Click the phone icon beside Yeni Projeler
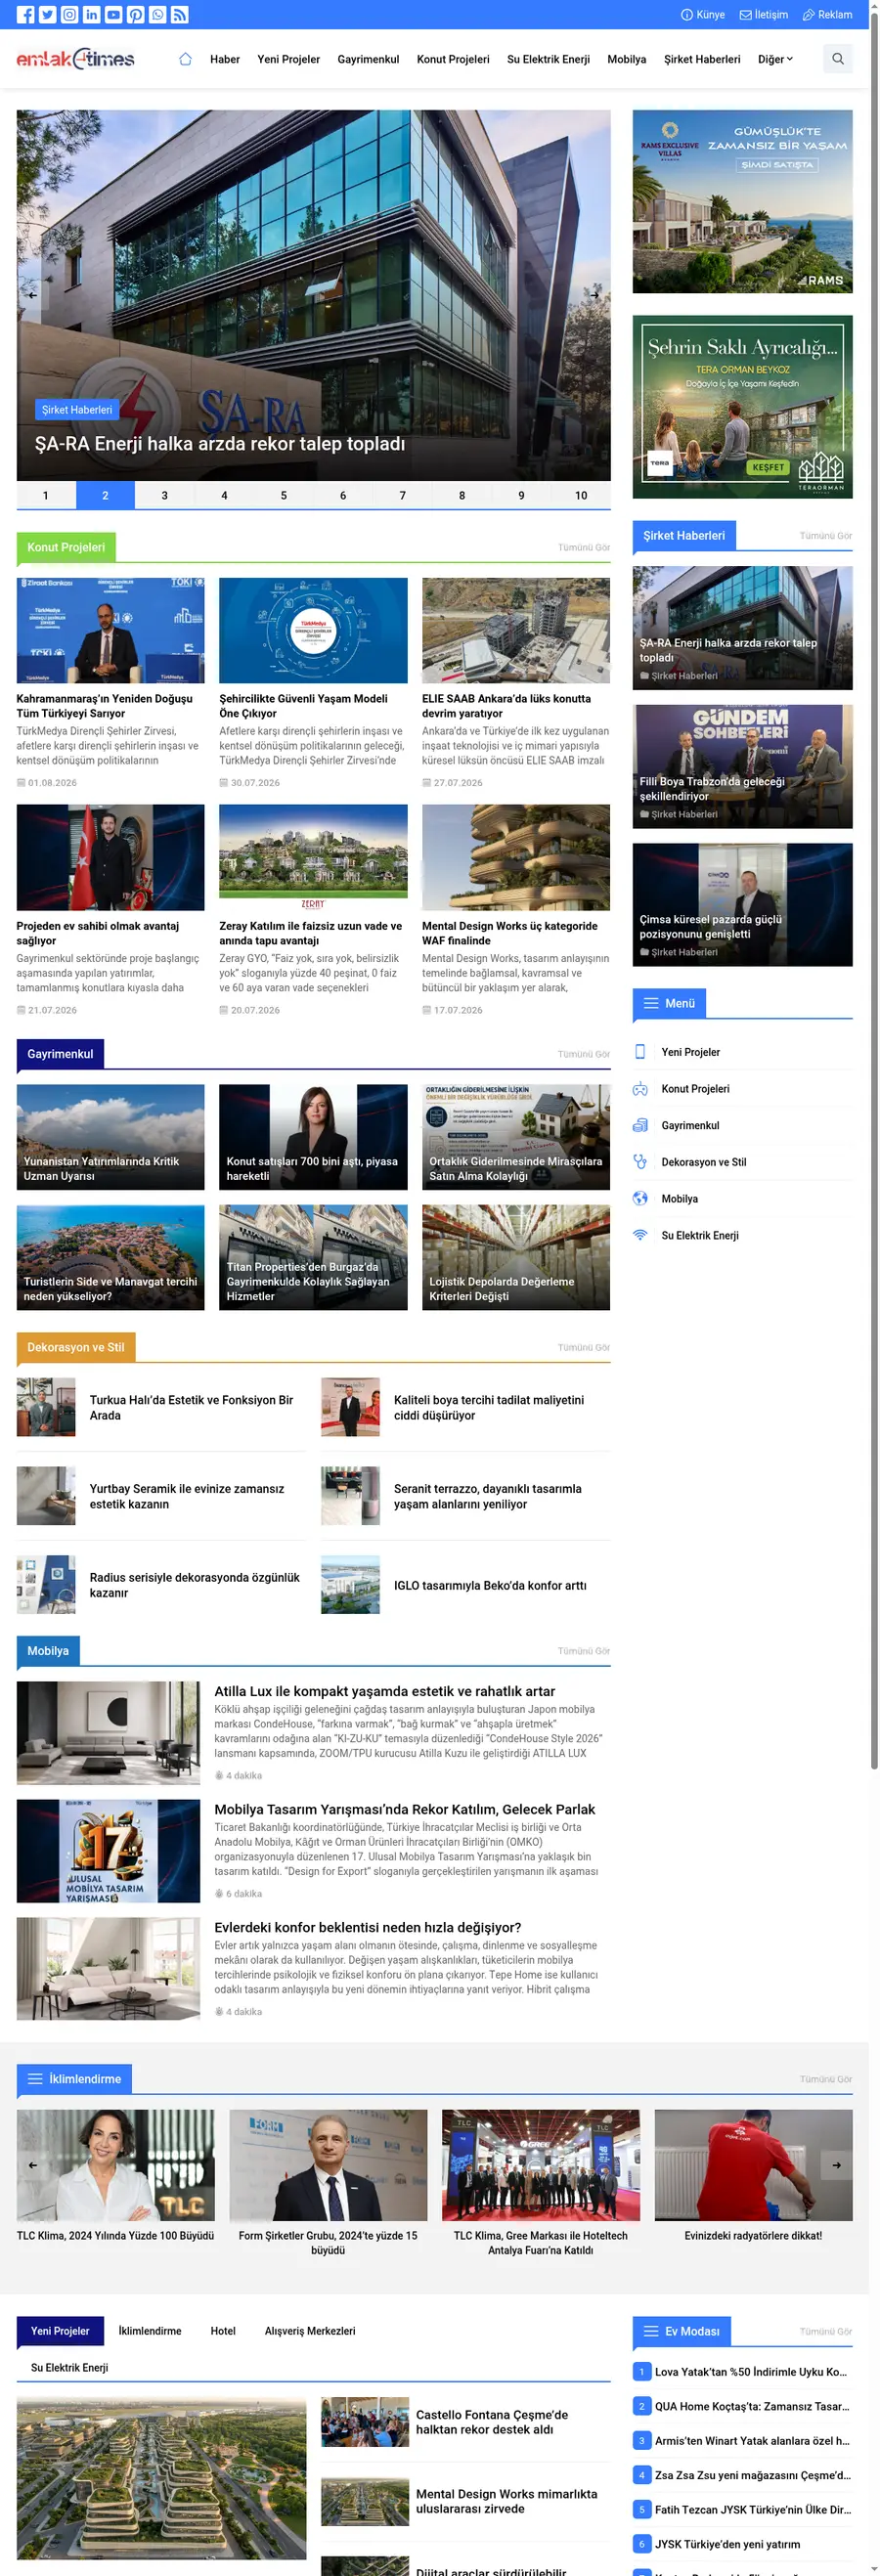The image size is (880, 2576). (x=640, y=1052)
